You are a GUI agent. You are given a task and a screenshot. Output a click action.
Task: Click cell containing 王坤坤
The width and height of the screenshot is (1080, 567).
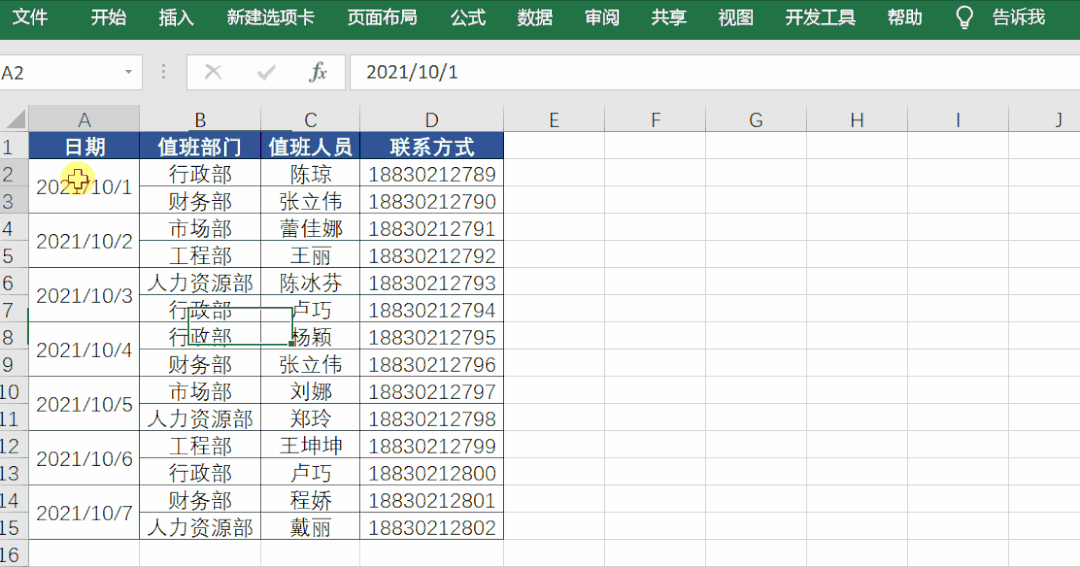click(x=310, y=446)
